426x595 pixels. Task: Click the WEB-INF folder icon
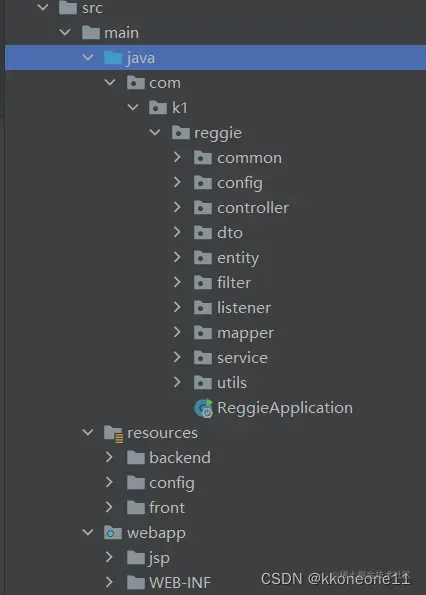pyautogui.click(x=136, y=582)
